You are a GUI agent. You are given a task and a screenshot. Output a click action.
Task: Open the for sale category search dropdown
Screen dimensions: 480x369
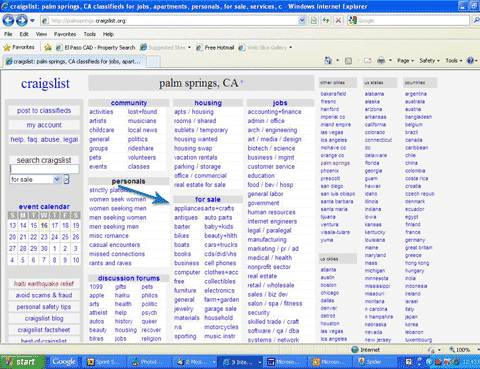35,179
